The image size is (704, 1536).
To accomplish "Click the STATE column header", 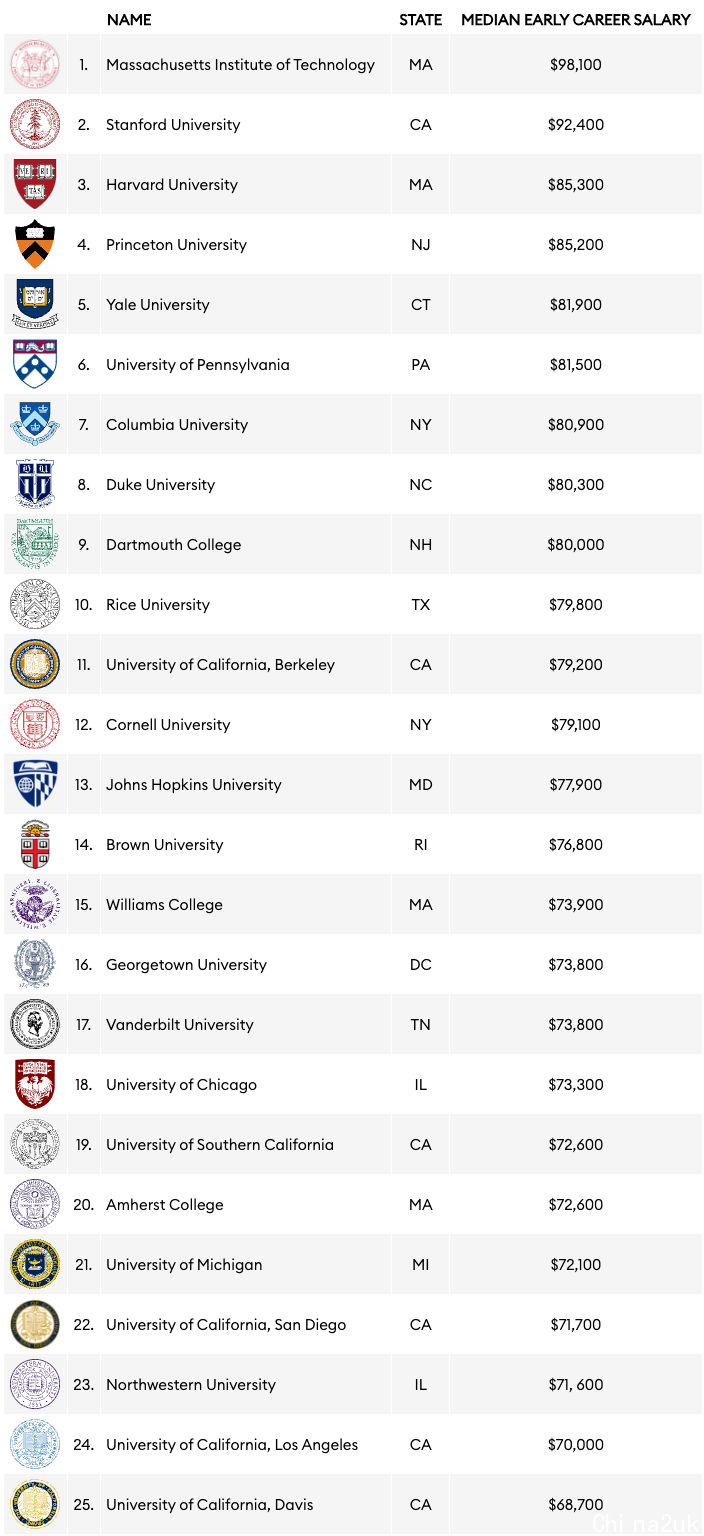I will click(421, 19).
